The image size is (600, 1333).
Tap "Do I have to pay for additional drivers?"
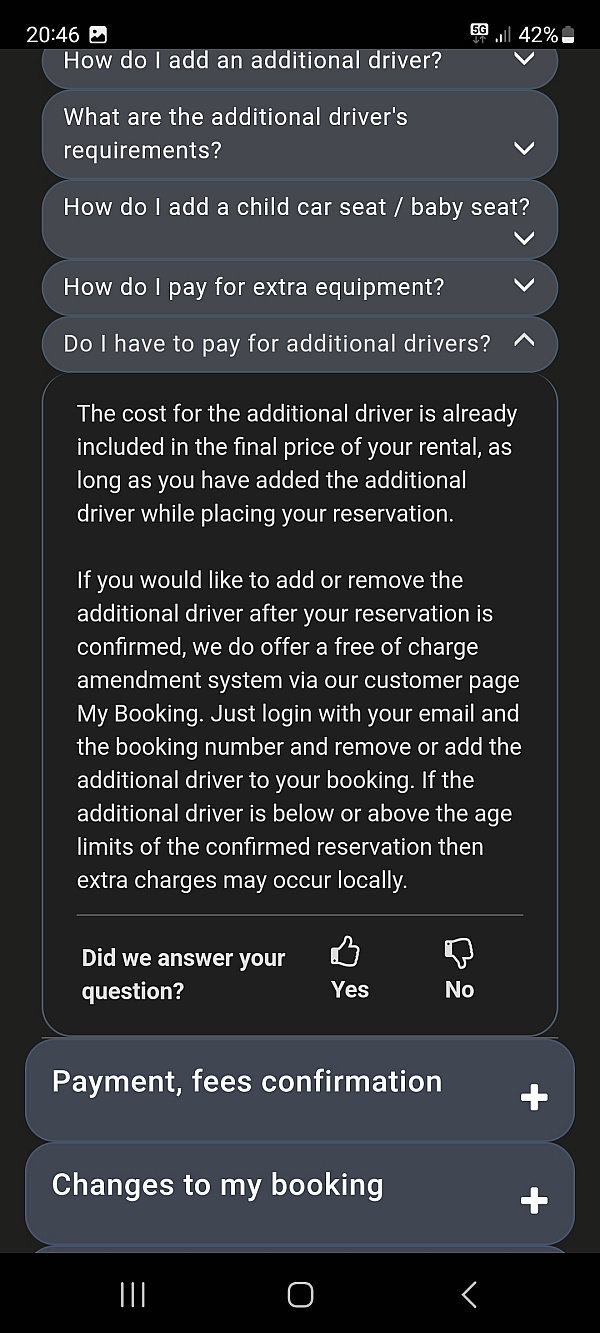277,344
